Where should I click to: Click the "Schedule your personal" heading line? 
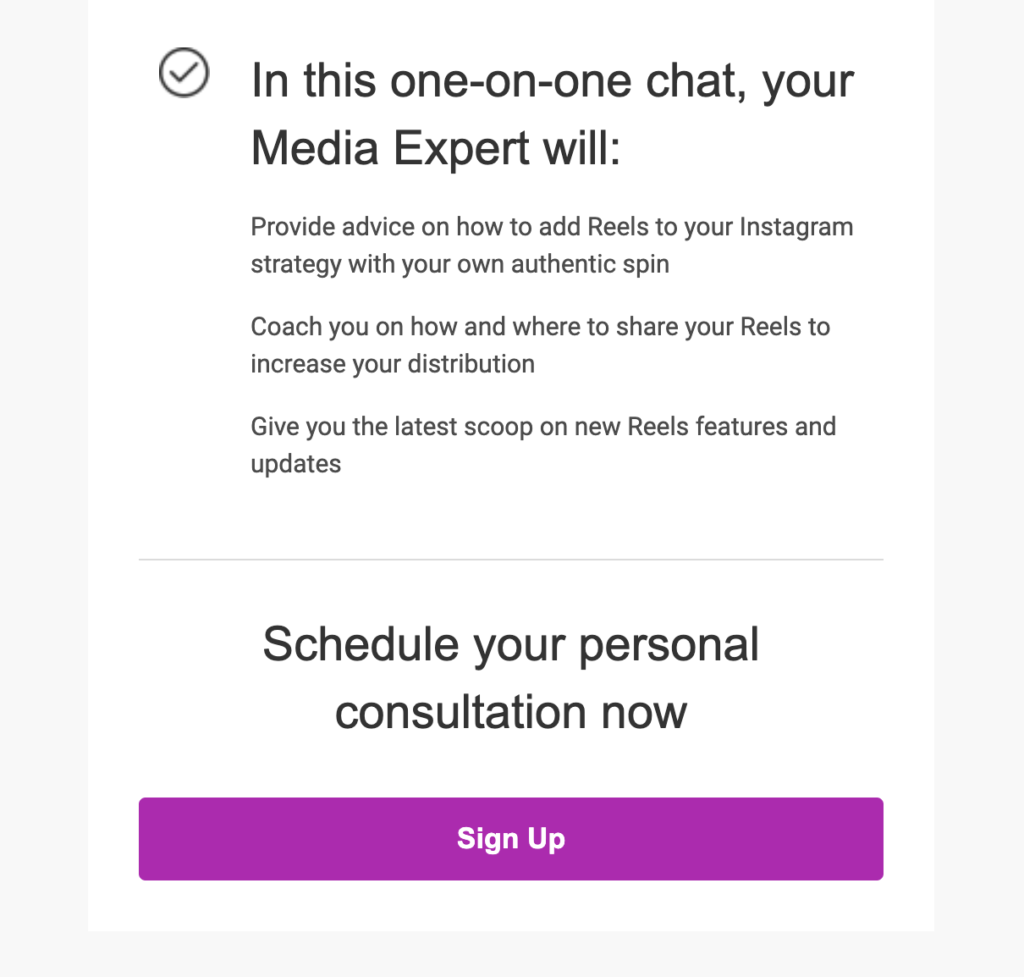click(511, 645)
